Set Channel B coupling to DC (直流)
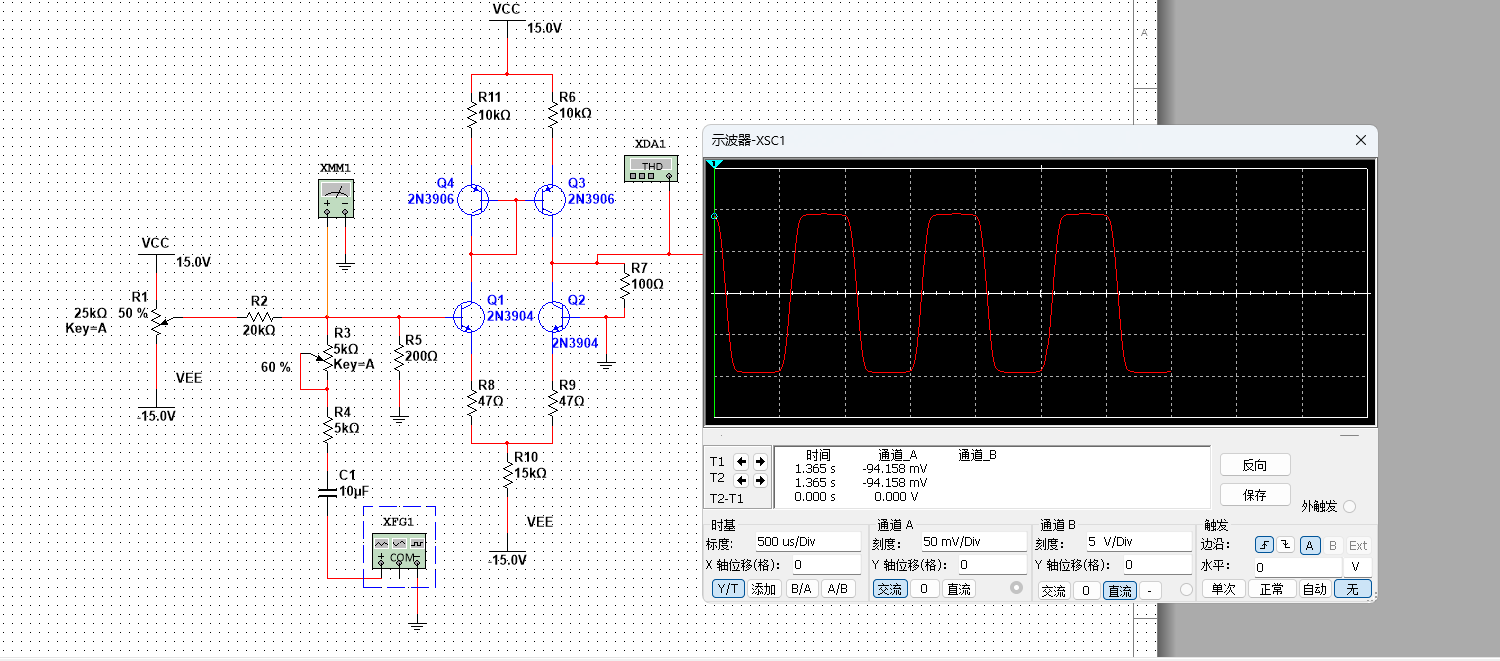 (1120, 591)
